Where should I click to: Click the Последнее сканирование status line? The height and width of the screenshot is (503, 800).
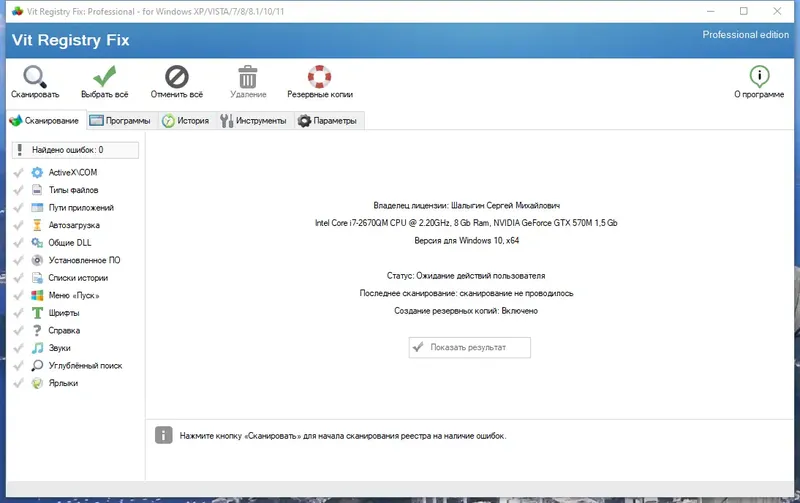[x=466, y=293]
